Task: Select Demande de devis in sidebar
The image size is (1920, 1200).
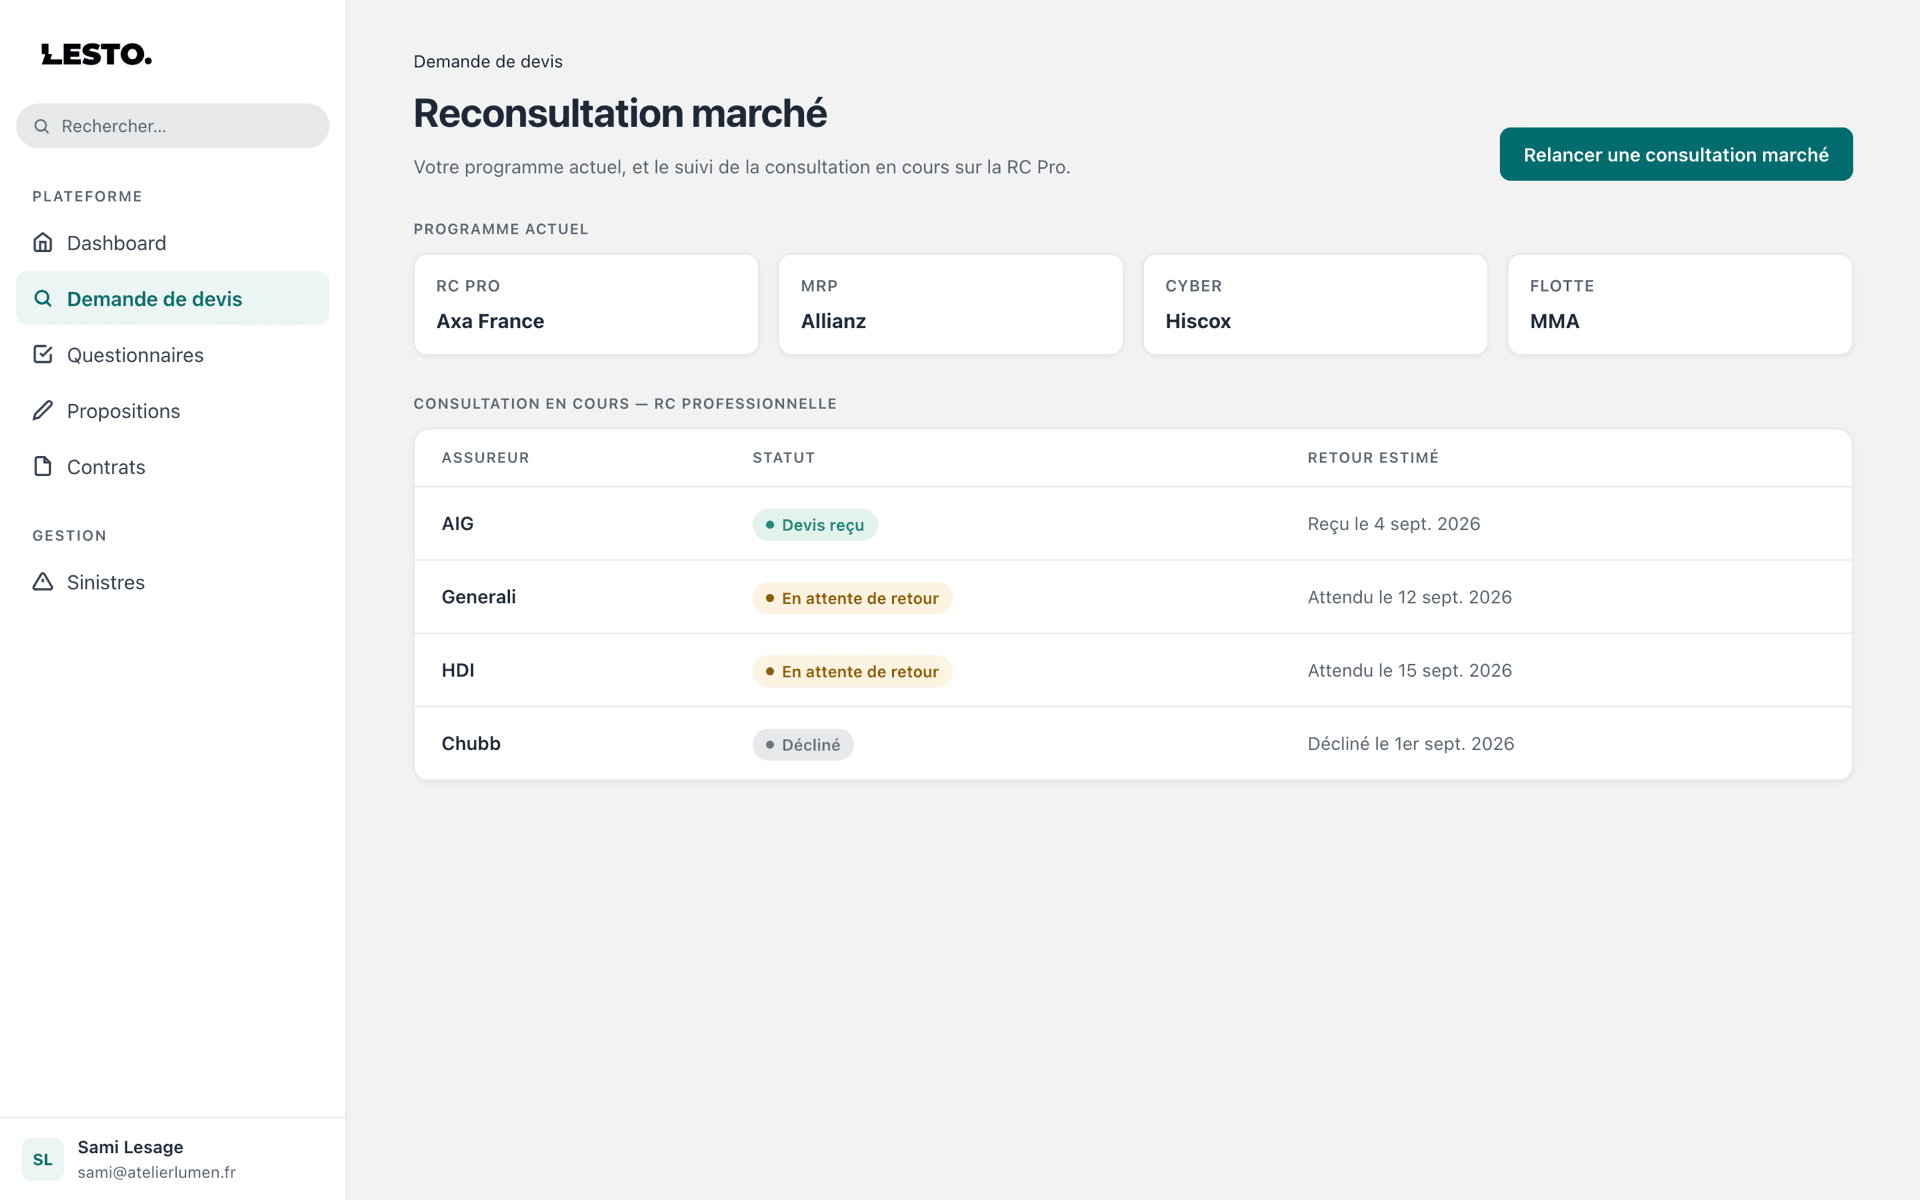Action: pyautogui.click(x=172, y=298)
